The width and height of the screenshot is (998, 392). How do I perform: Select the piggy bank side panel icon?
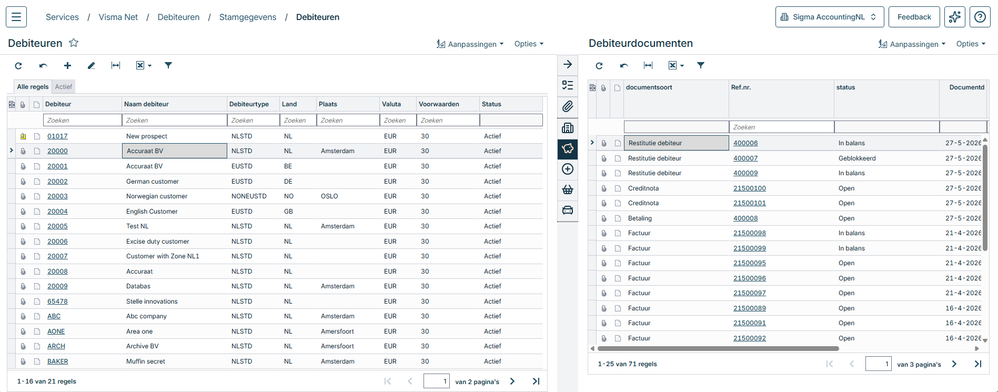pyautogui.click(x=568, y=148)
